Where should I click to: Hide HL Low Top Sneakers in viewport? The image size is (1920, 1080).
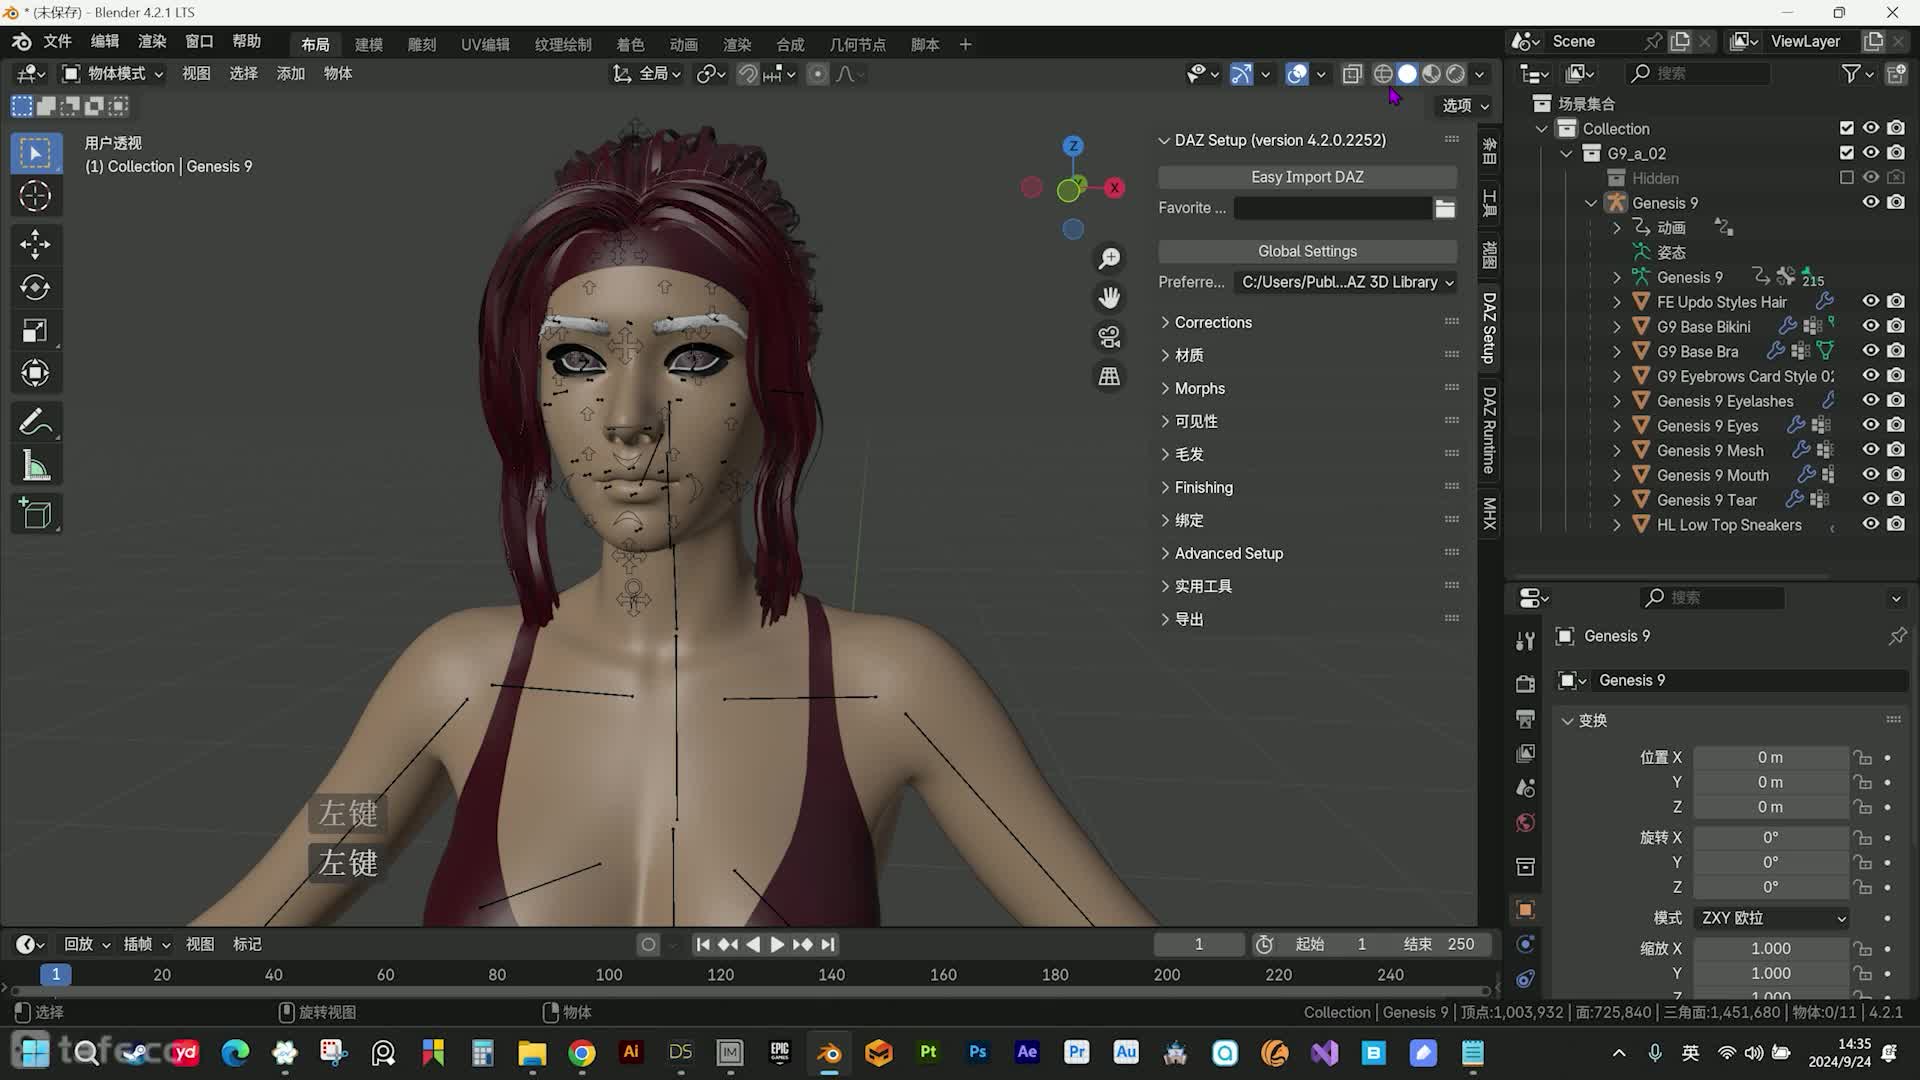pos(1871,524)
